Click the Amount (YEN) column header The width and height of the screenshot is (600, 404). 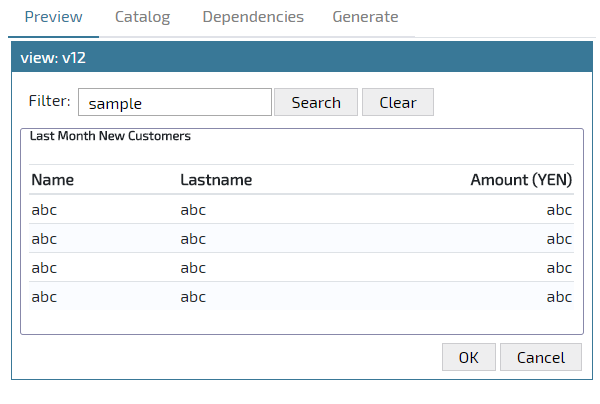[521, 180]
